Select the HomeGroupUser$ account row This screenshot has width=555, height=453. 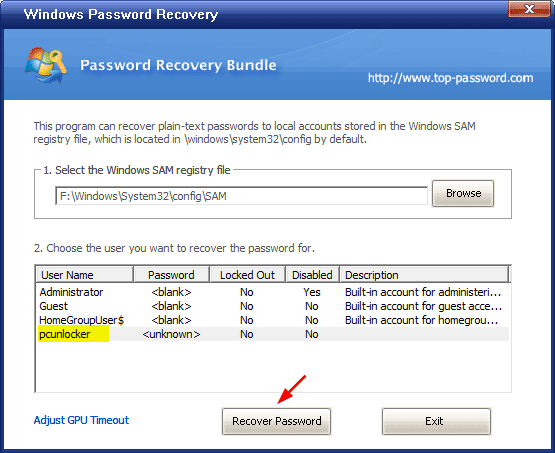pyautogui.click(x=273, y=320)
